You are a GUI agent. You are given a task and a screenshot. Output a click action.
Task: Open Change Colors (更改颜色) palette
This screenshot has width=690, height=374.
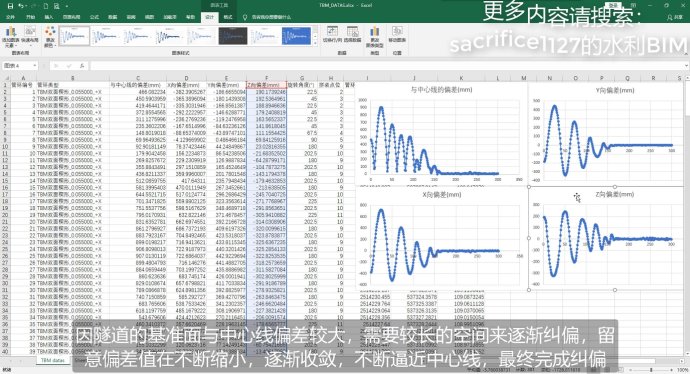point(50,36)
